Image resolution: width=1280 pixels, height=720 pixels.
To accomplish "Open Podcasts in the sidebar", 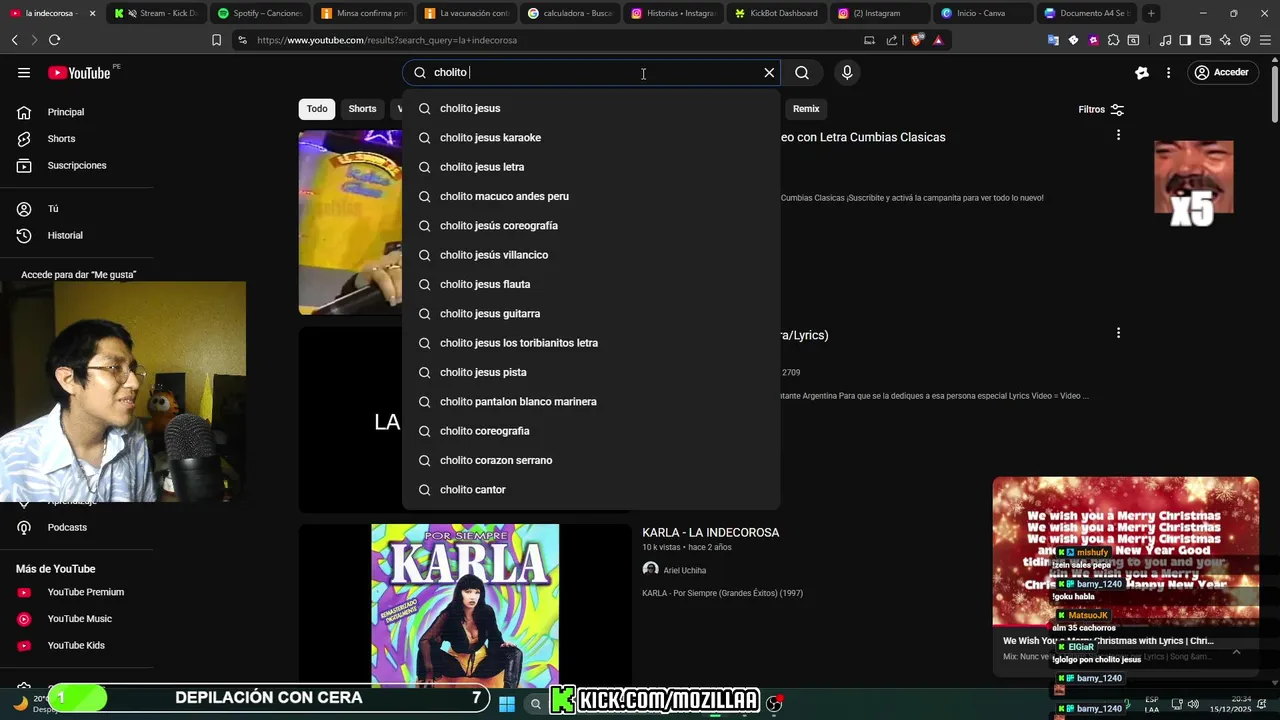I will (x=67, y=527).
